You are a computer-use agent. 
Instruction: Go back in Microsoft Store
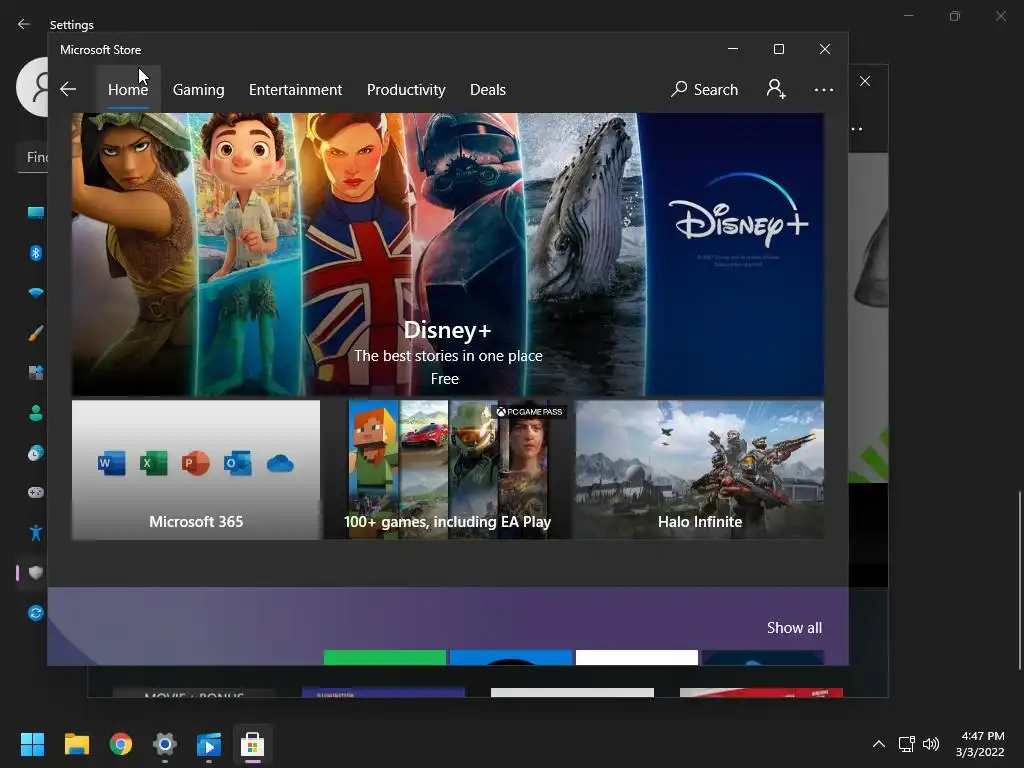click(x=68, y=89)
